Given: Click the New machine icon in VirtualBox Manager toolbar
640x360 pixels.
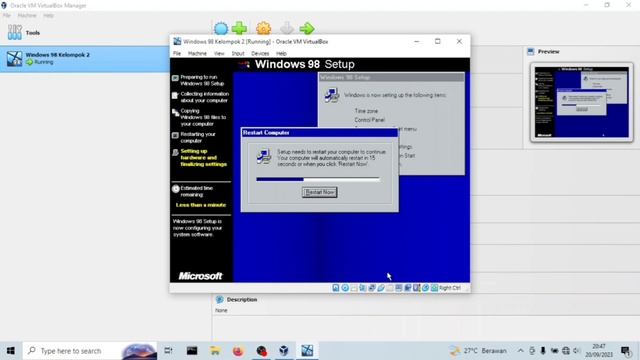Looking at the screenshot, I should point(221,28).
